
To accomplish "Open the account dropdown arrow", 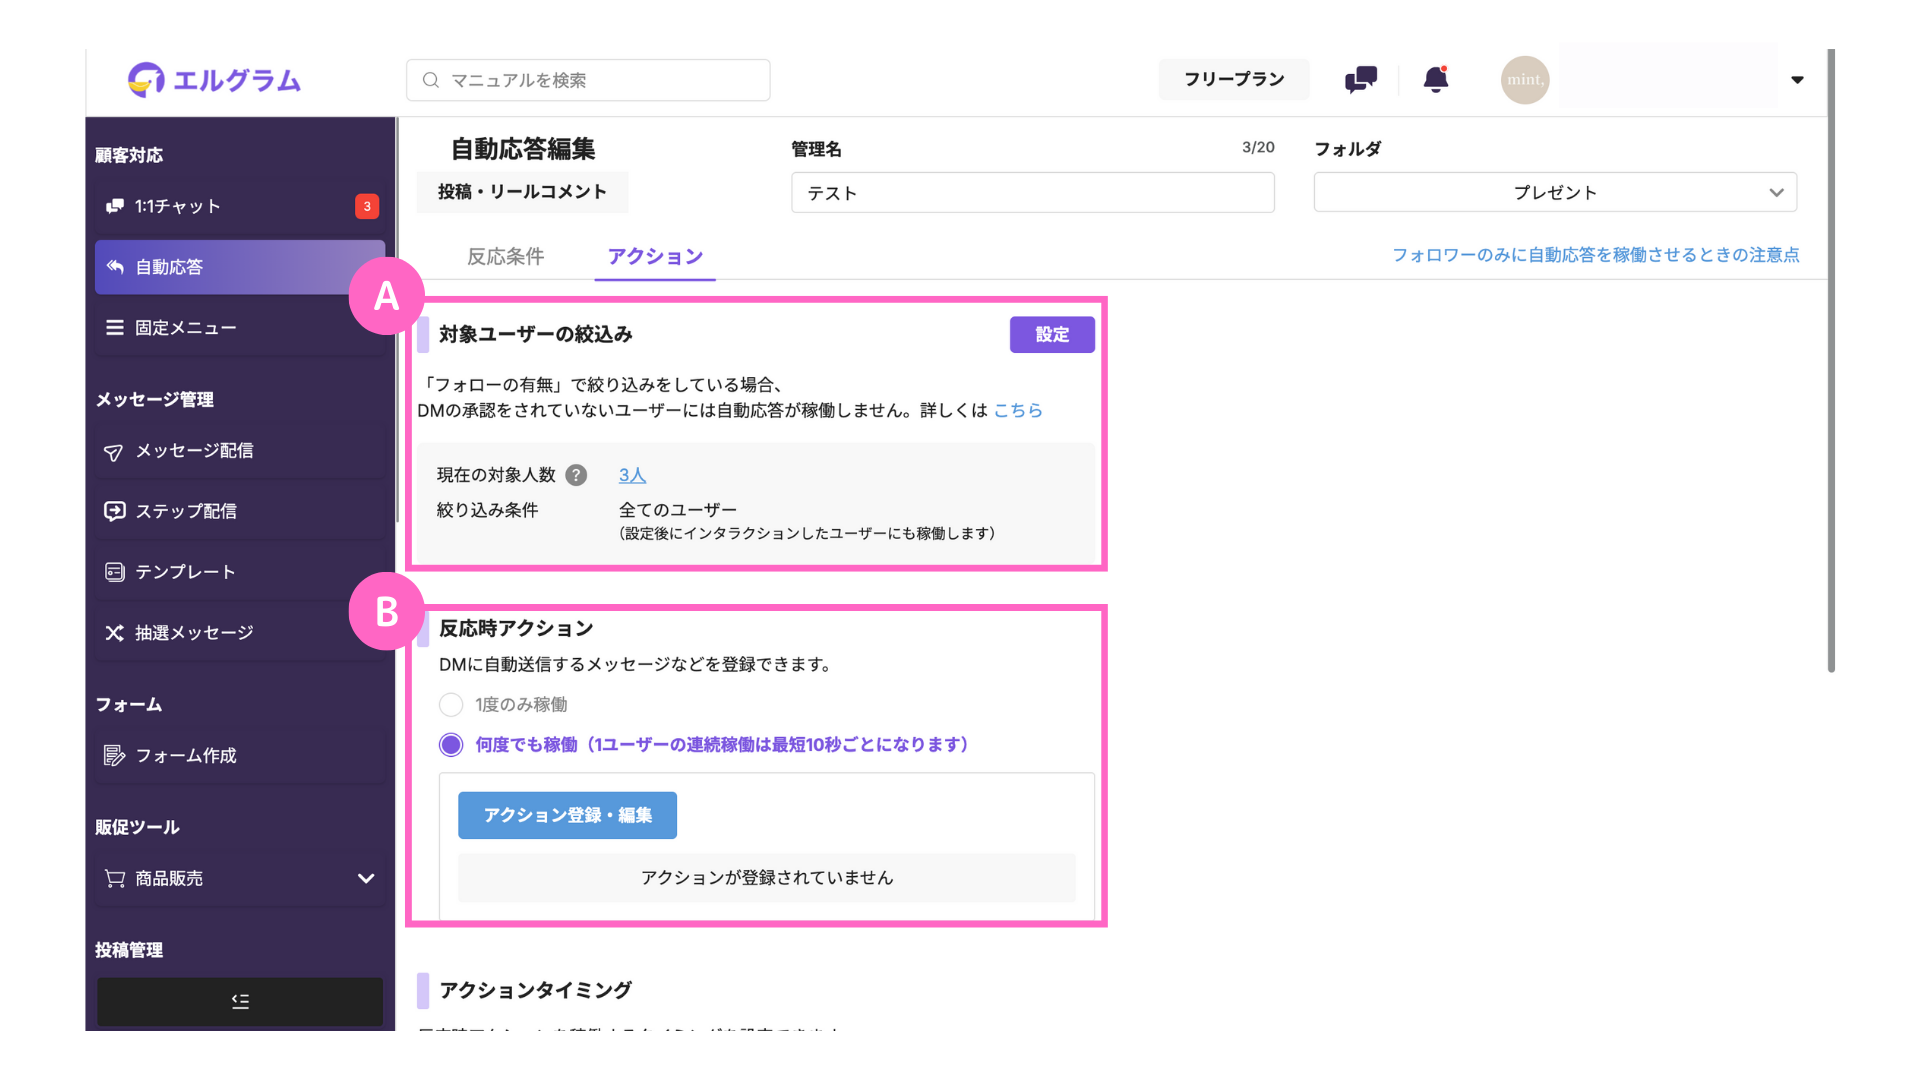I will [x=1797, y=80].
